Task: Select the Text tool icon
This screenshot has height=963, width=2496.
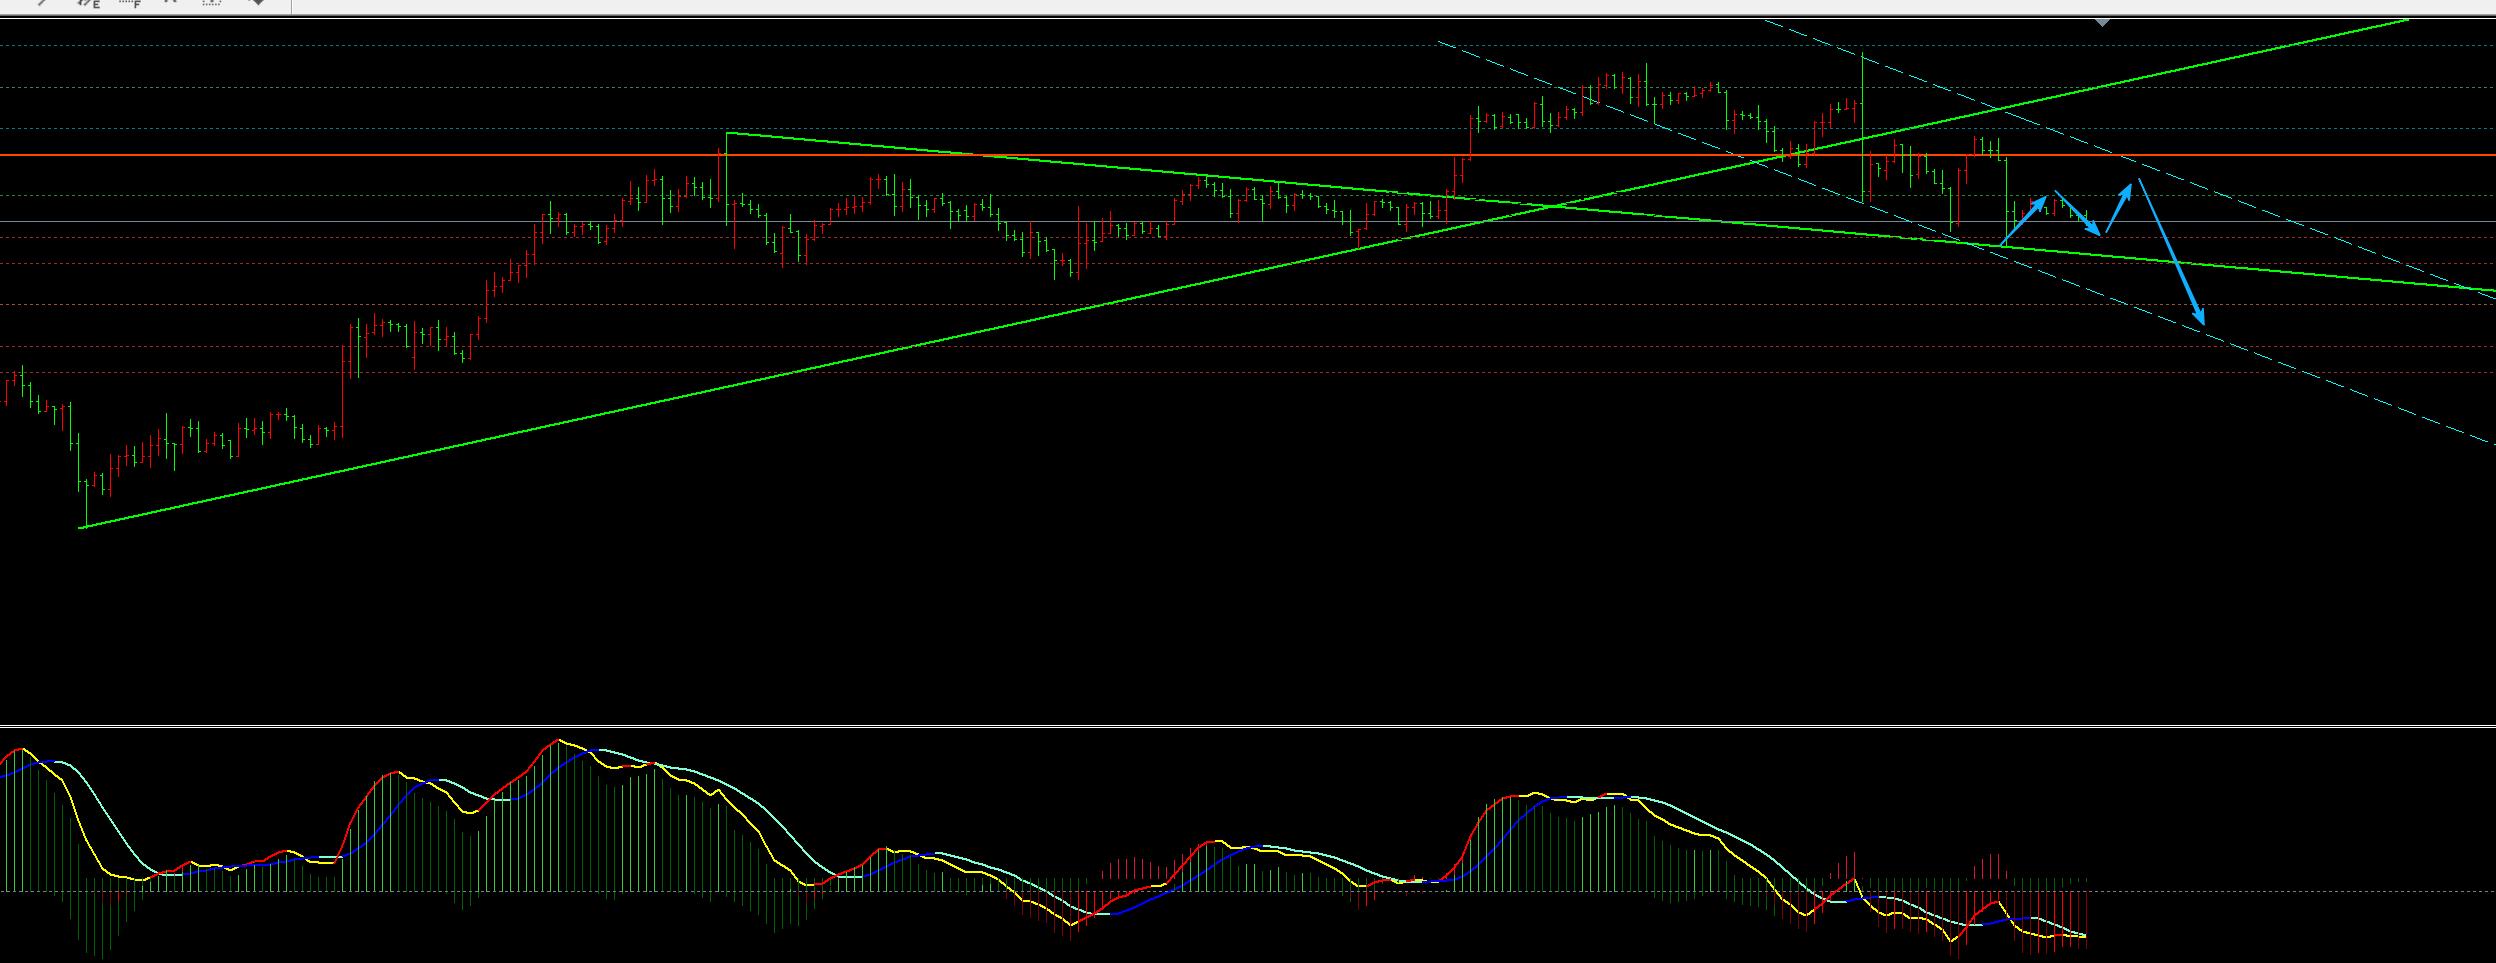Action: [171, 3]
